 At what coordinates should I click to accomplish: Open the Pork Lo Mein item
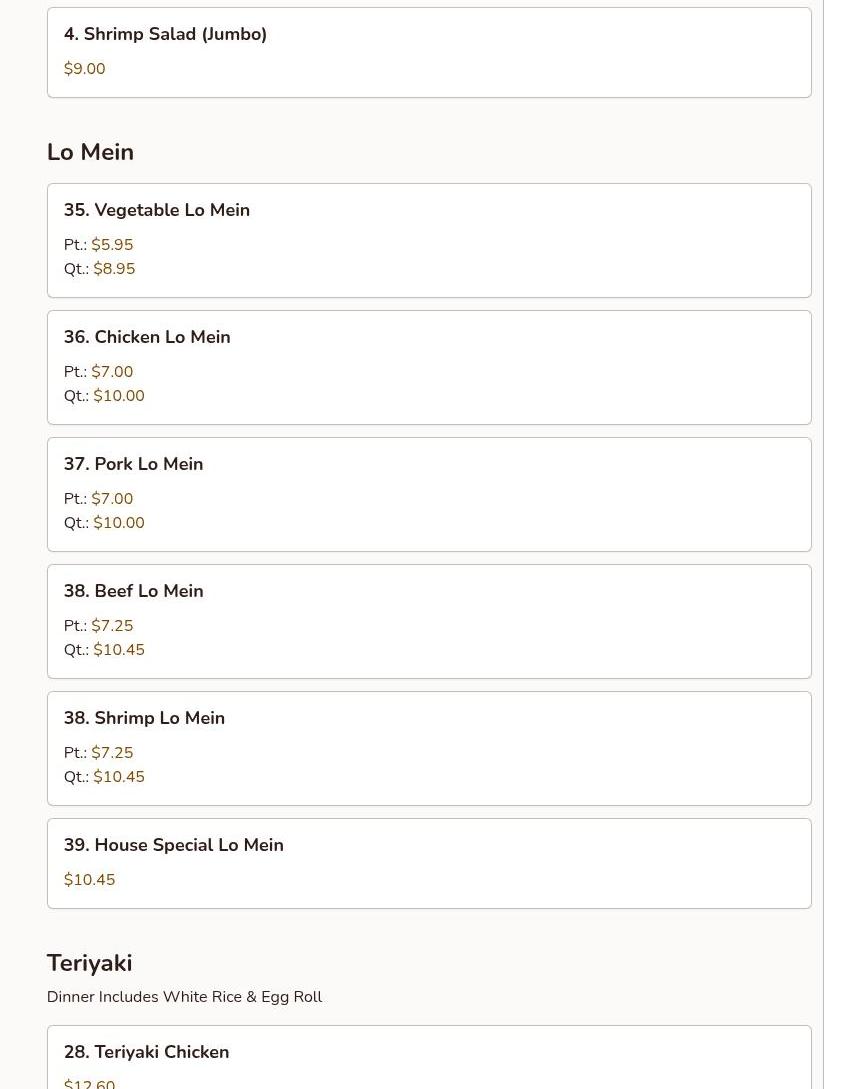133,464
